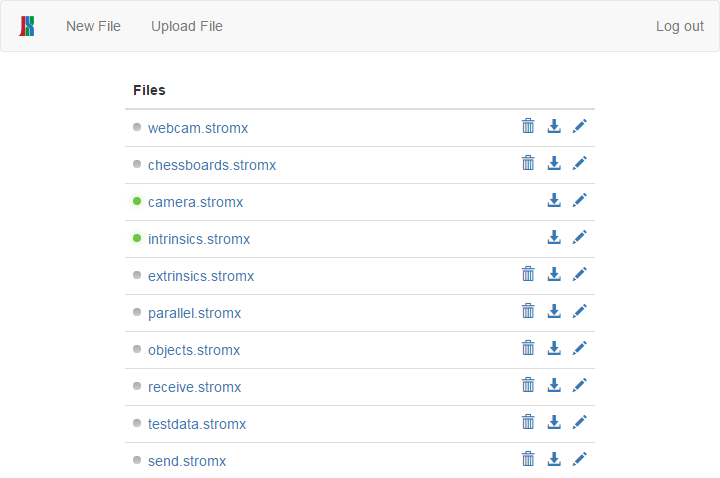This screenshot has height=478, width=720.
Task: Open the Upload File menu item
Action: 187,26
